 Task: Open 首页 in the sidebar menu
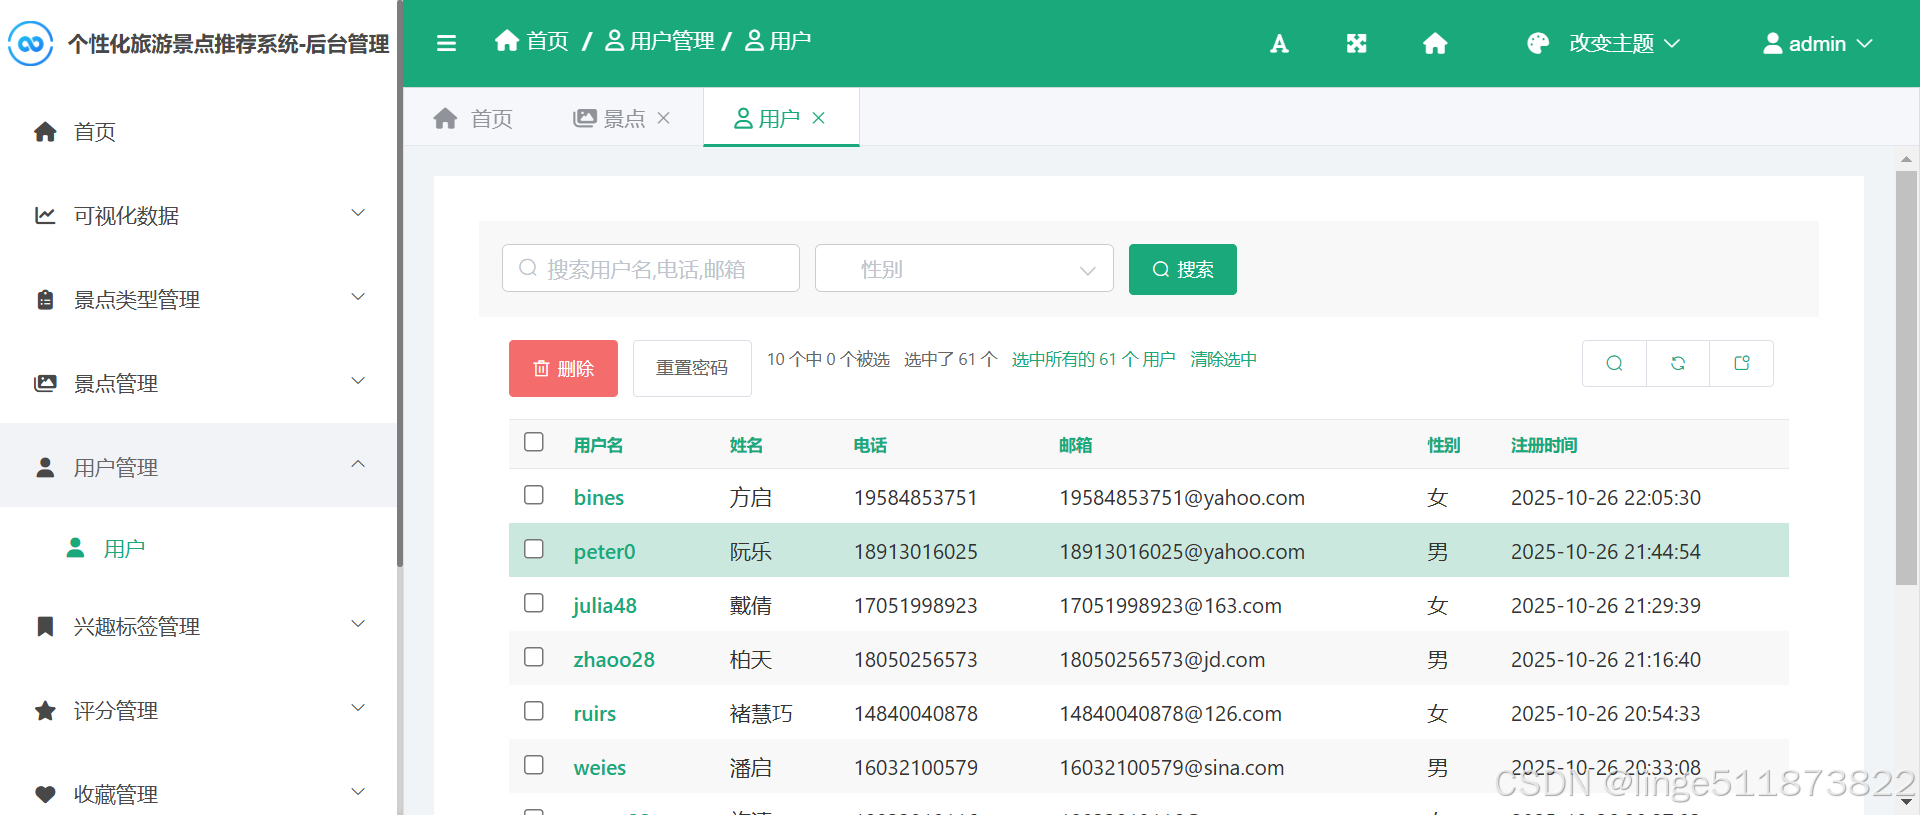coord(198,132)
